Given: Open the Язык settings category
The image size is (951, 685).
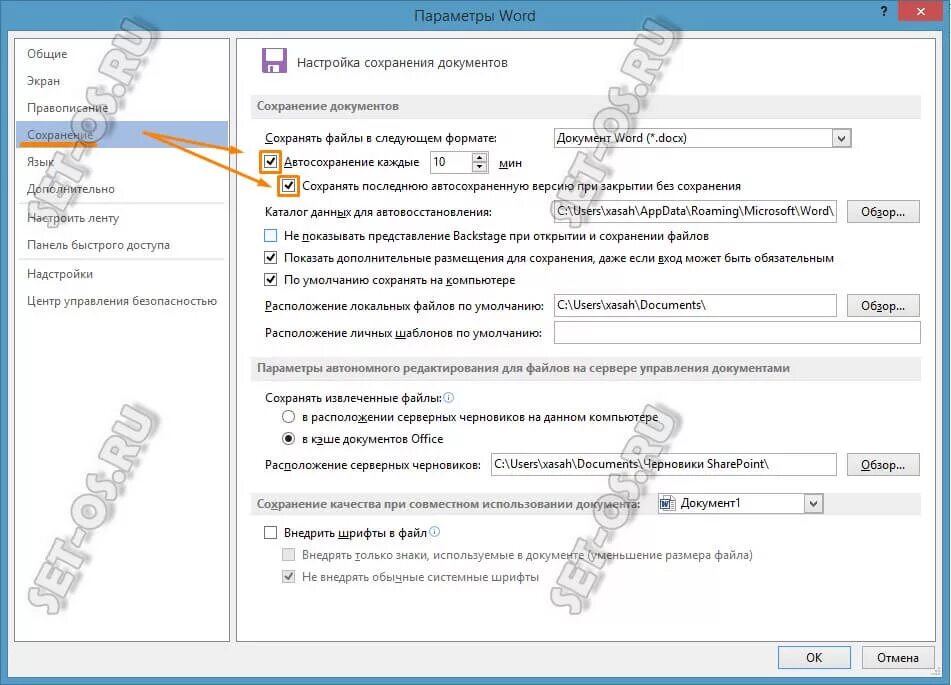Looking at the screenshot, I should [x=121, y=161].
